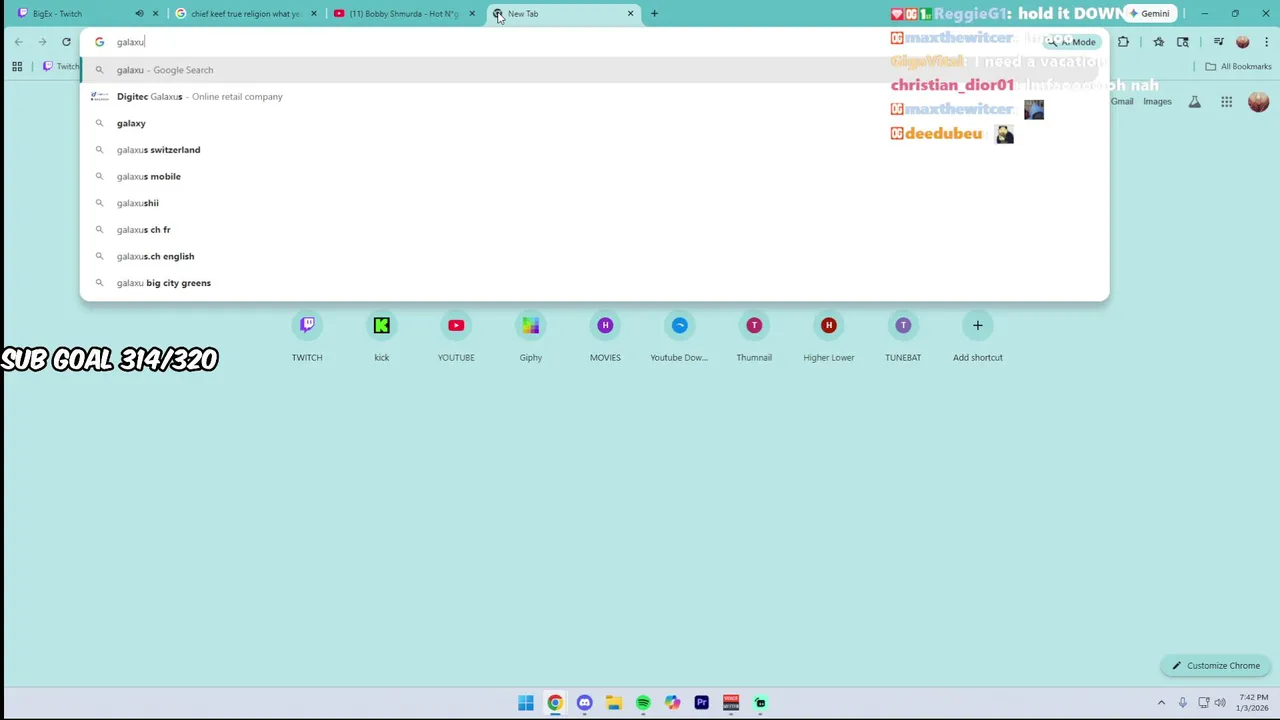This screenshot has width=1280, height=720.
Task: Open the taskbar clock showing 7:42 PM
Action: (x=1253, y=703)
